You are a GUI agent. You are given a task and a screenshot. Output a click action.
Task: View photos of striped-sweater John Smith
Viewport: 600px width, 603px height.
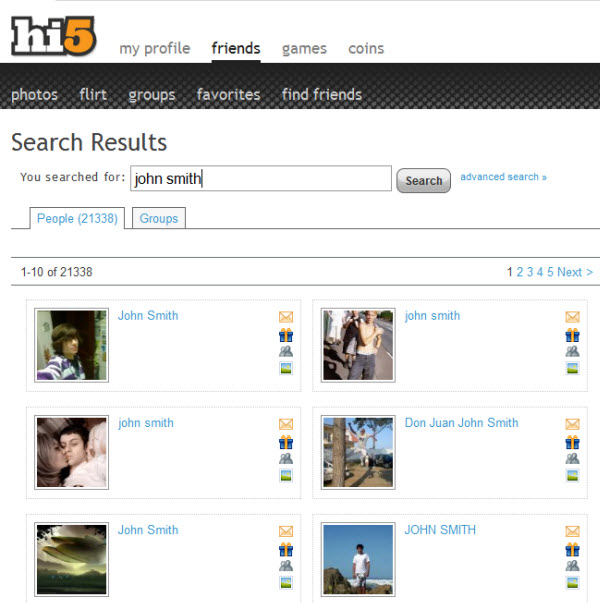286,368
